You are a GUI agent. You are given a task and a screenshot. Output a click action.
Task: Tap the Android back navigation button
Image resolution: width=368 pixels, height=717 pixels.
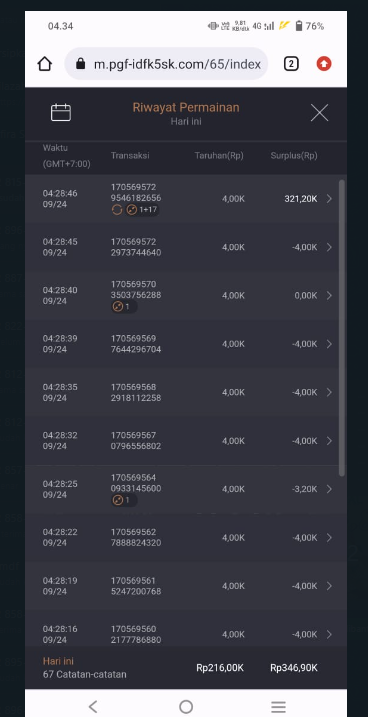[x=93, y=706]
